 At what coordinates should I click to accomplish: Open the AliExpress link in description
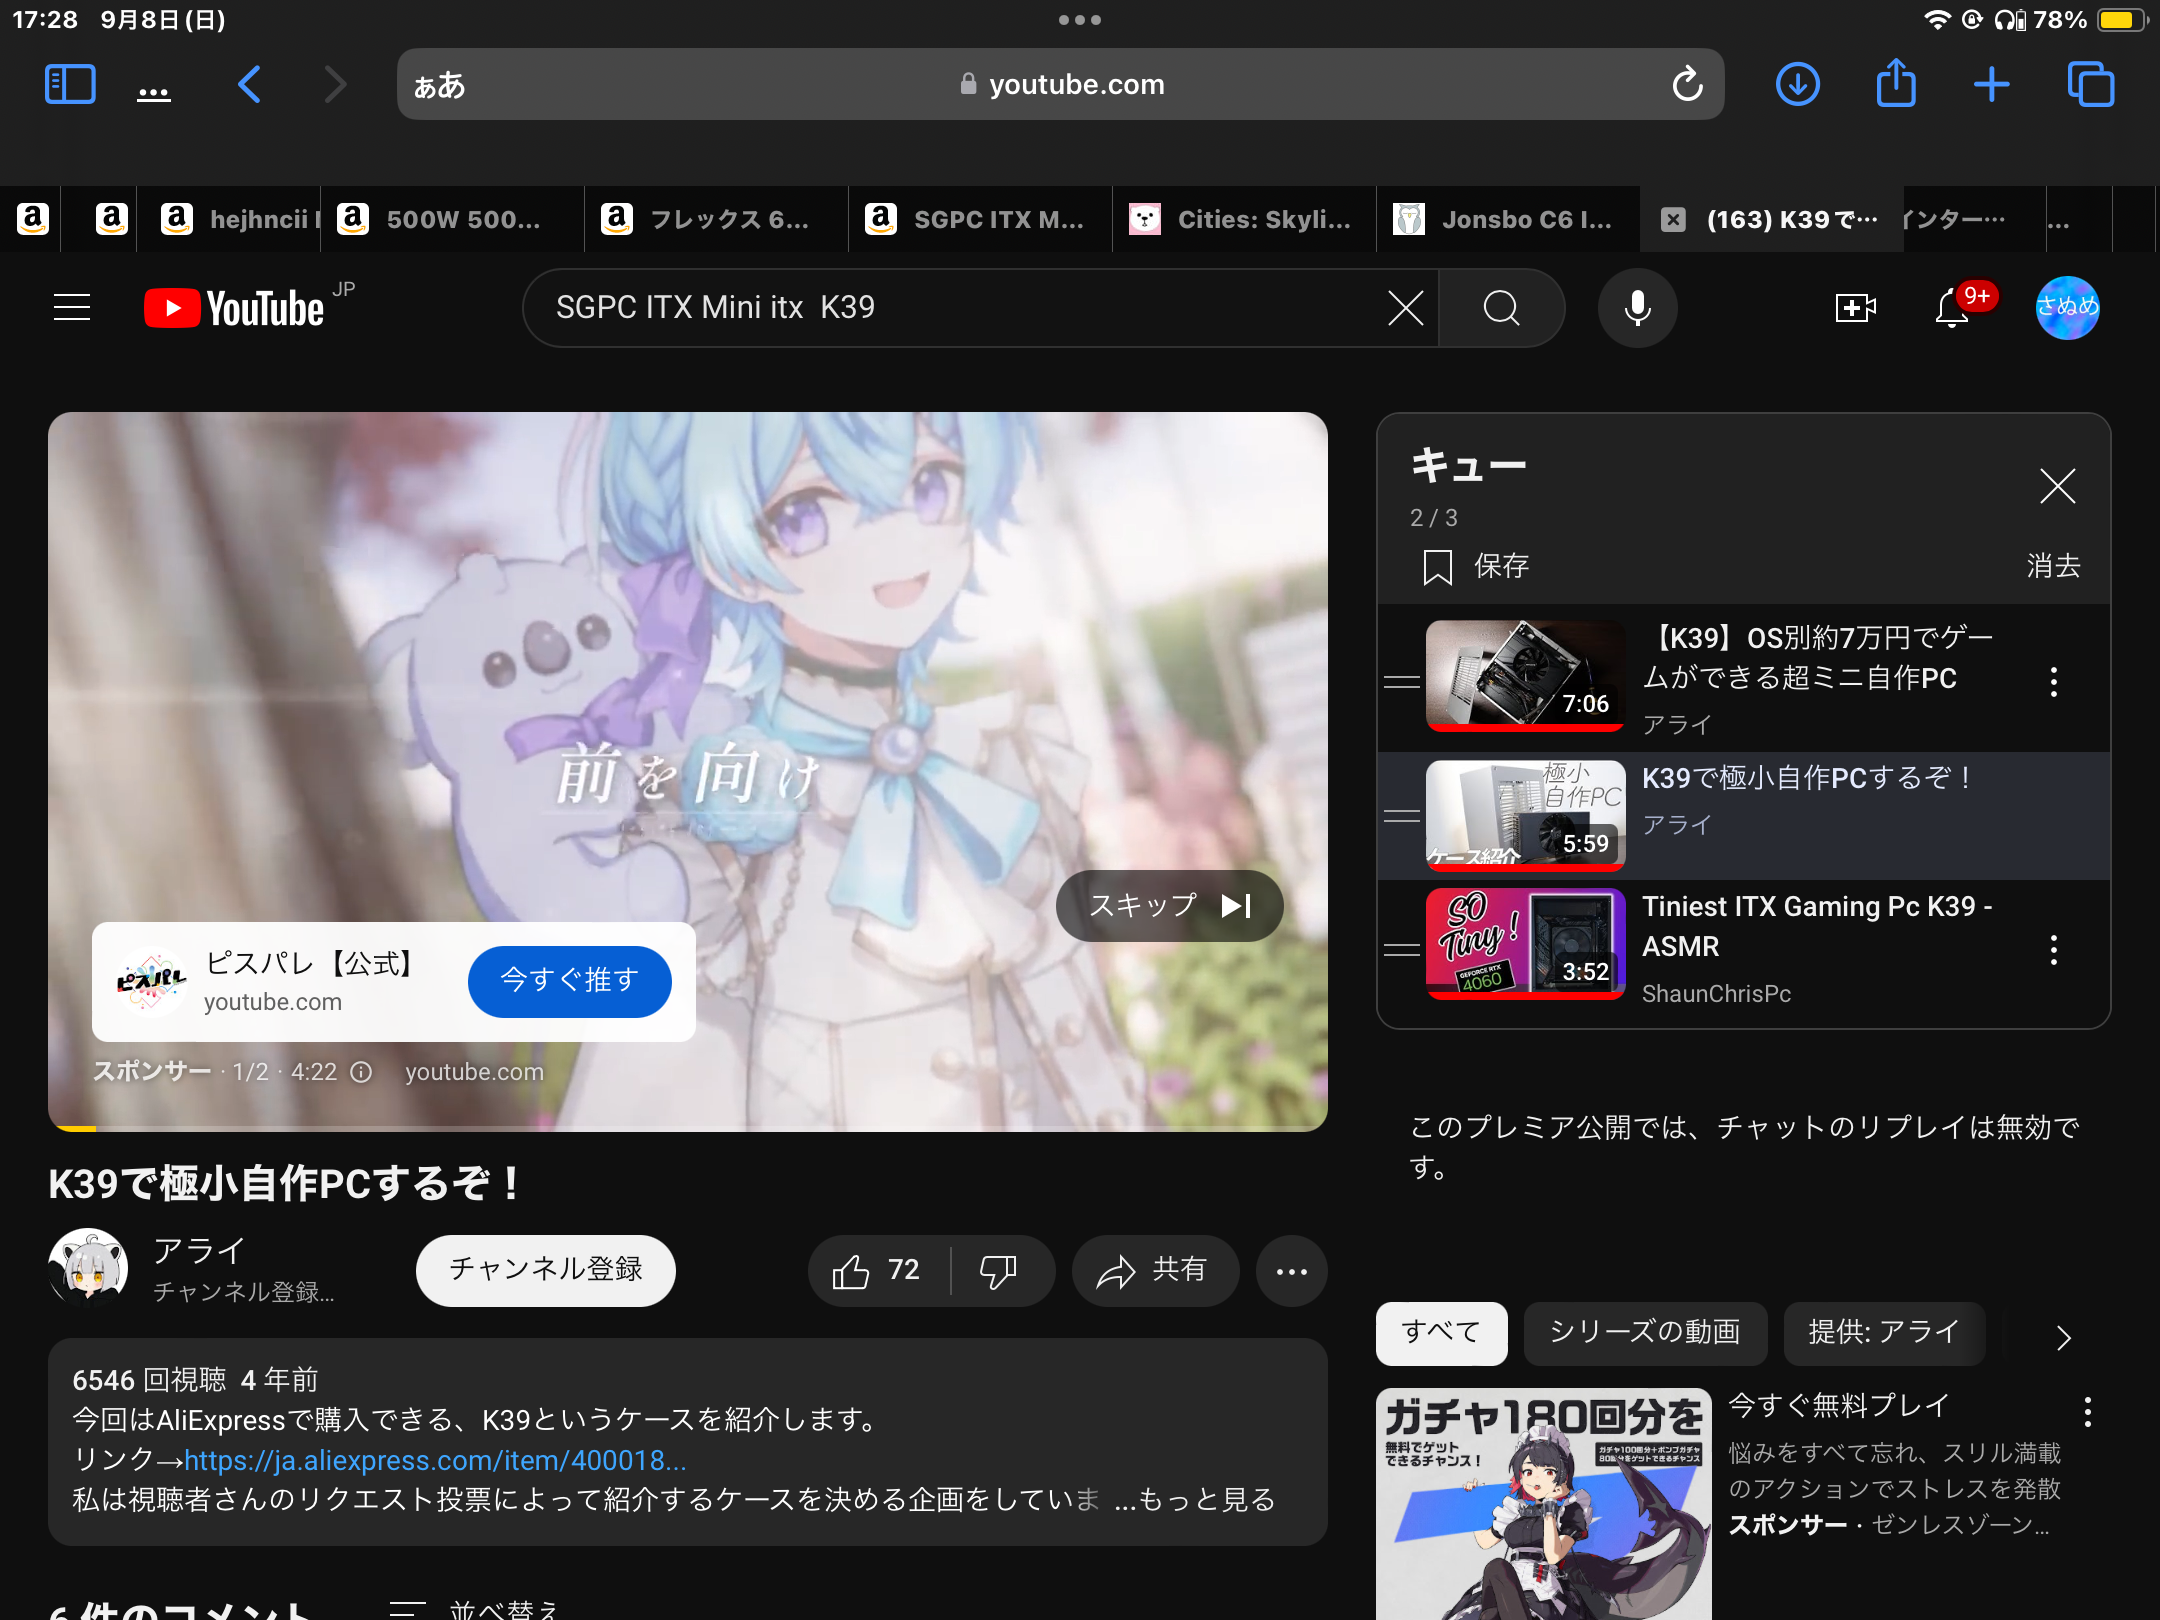pos(435,1460)
